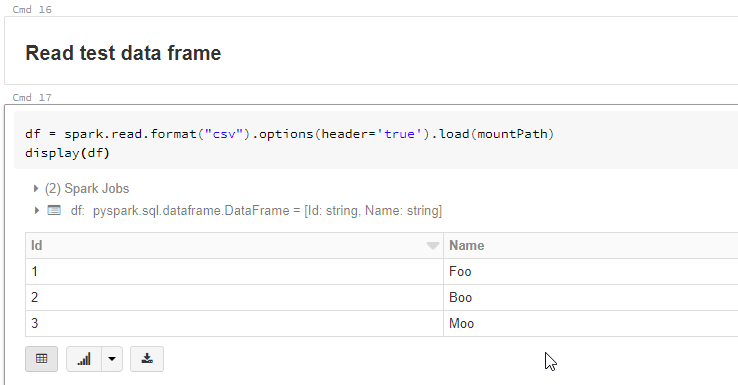Image resolution: width=738 pixels, height=385 pixels.
Task: Click the Cmd 16 cell label
Action: pos(32,9)
